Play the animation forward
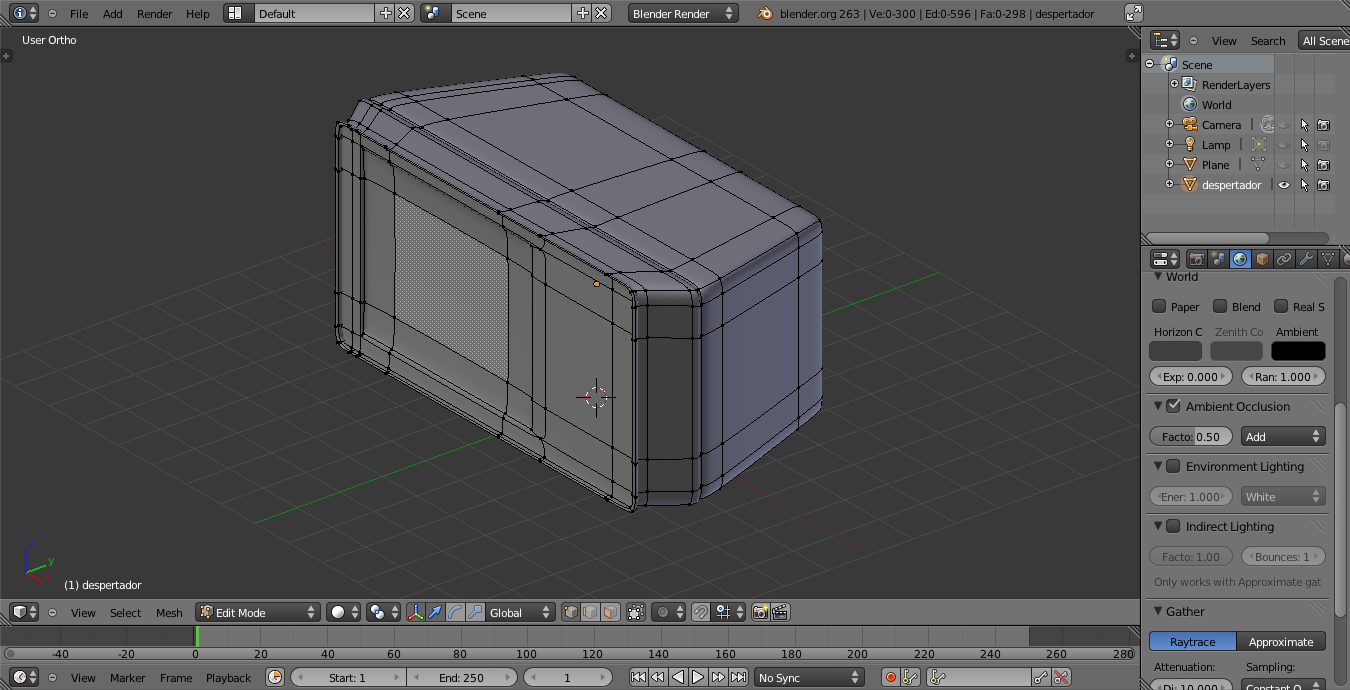The image size is (1350, 690). [x=698, y=677]
